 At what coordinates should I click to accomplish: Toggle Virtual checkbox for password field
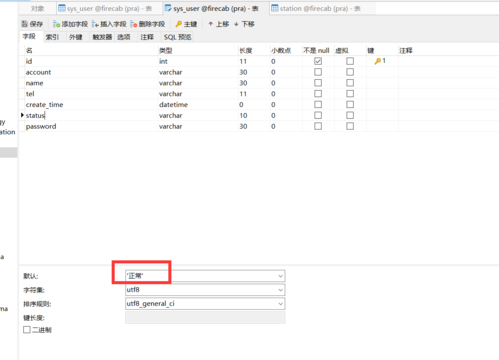[x=350, y=126]
